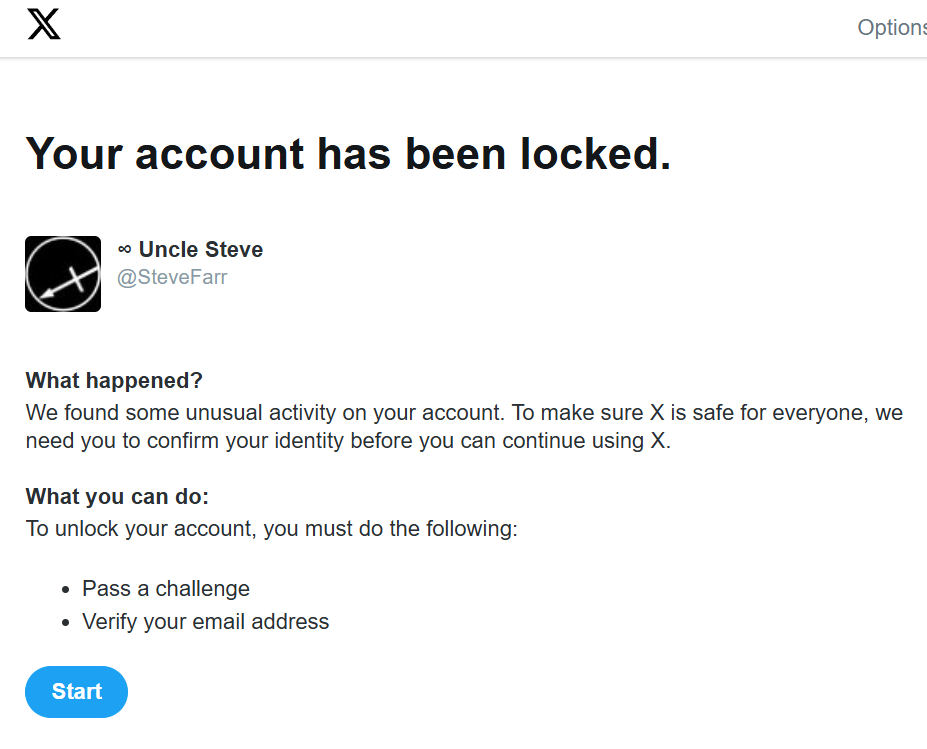Click the "To unlock your account" instruction line
The width and height of the screenshot is (927, 749).
(271, 528)
